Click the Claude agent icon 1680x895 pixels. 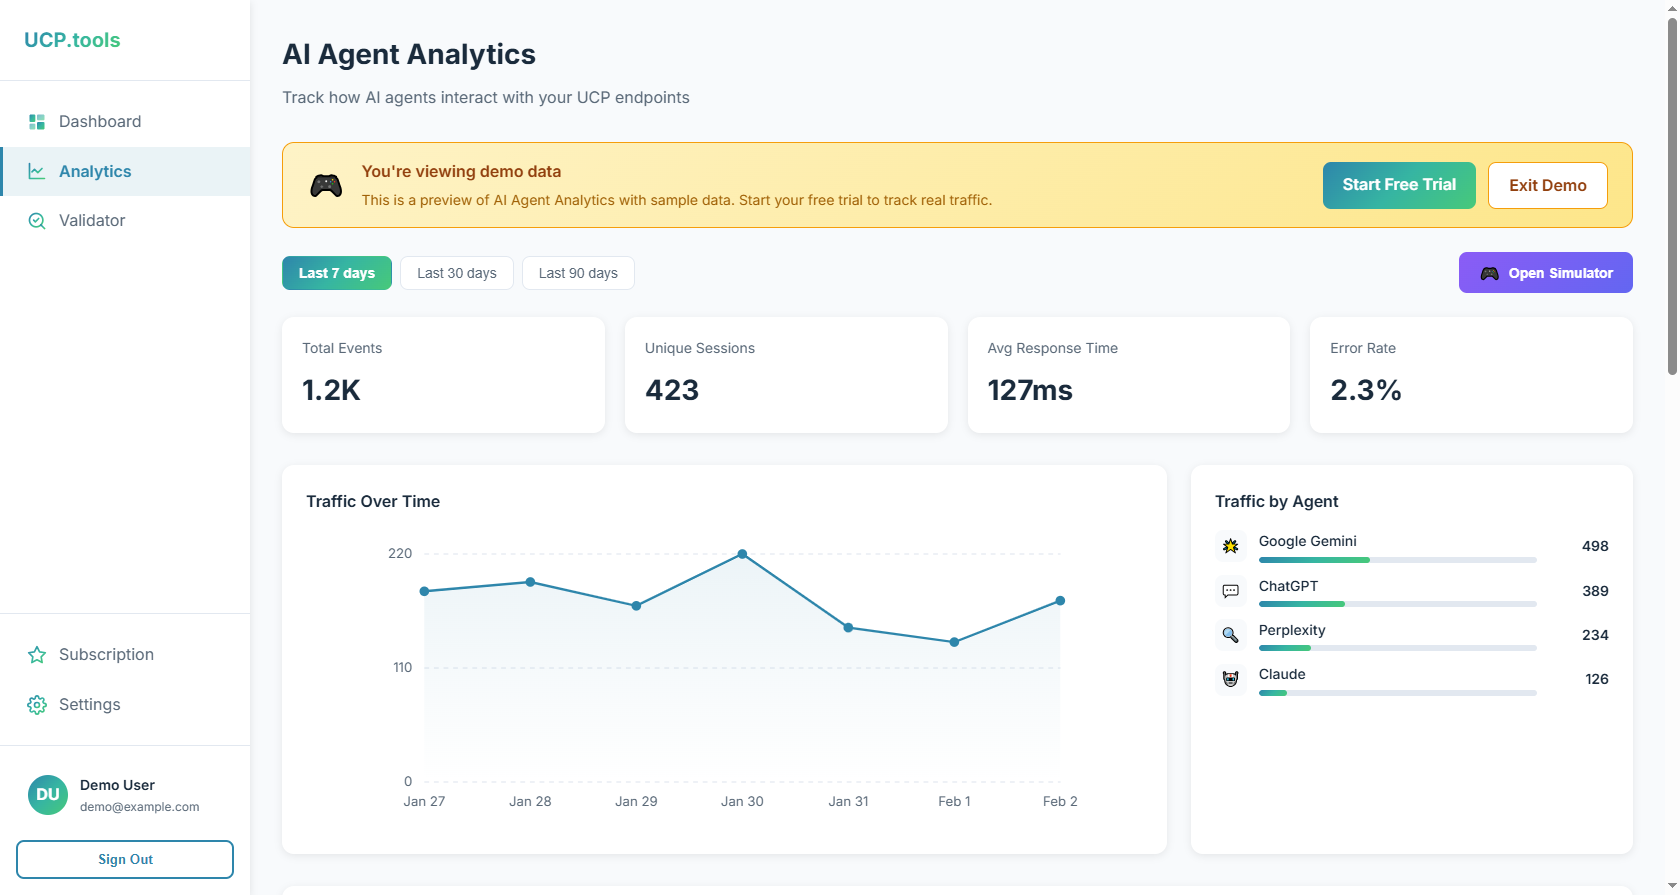[1231, 679]
